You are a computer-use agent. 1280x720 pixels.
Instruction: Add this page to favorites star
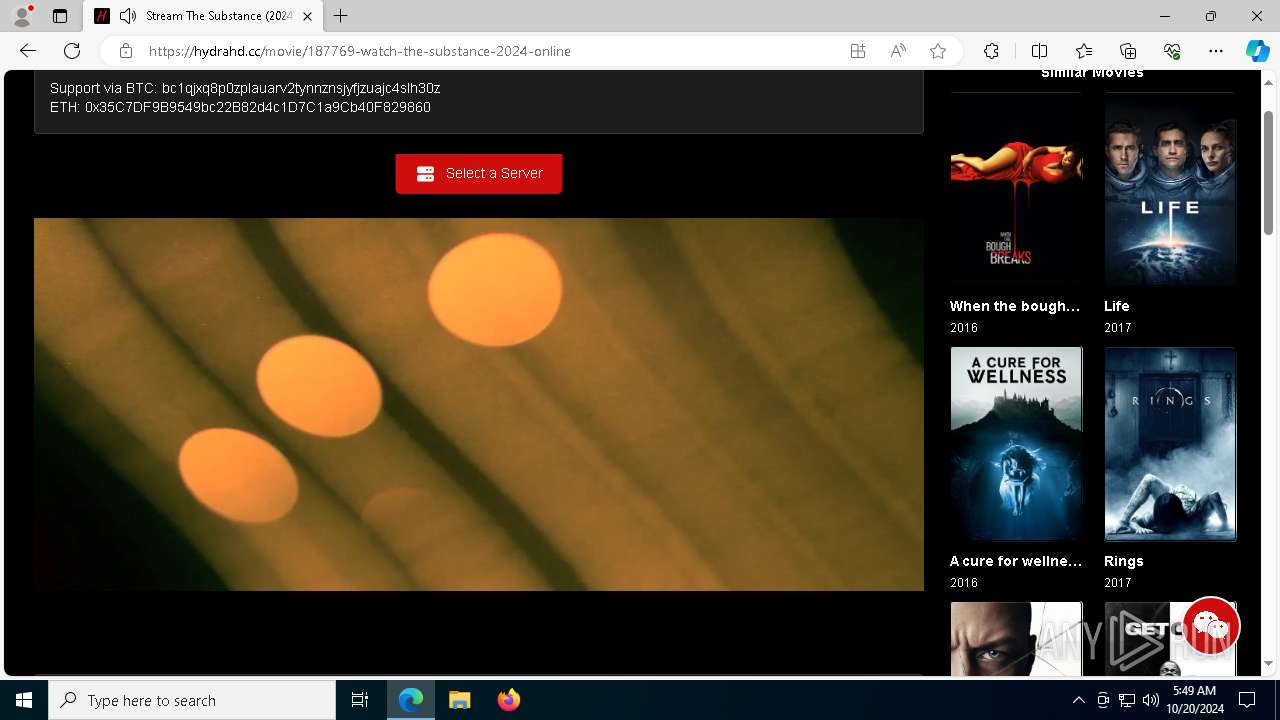click(938, 51)
